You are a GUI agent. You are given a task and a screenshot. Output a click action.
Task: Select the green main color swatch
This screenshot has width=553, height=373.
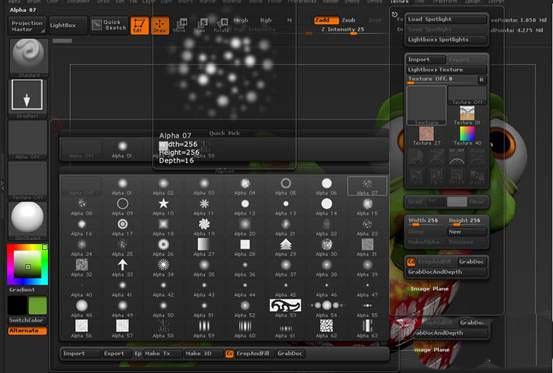tap(37, 305)
